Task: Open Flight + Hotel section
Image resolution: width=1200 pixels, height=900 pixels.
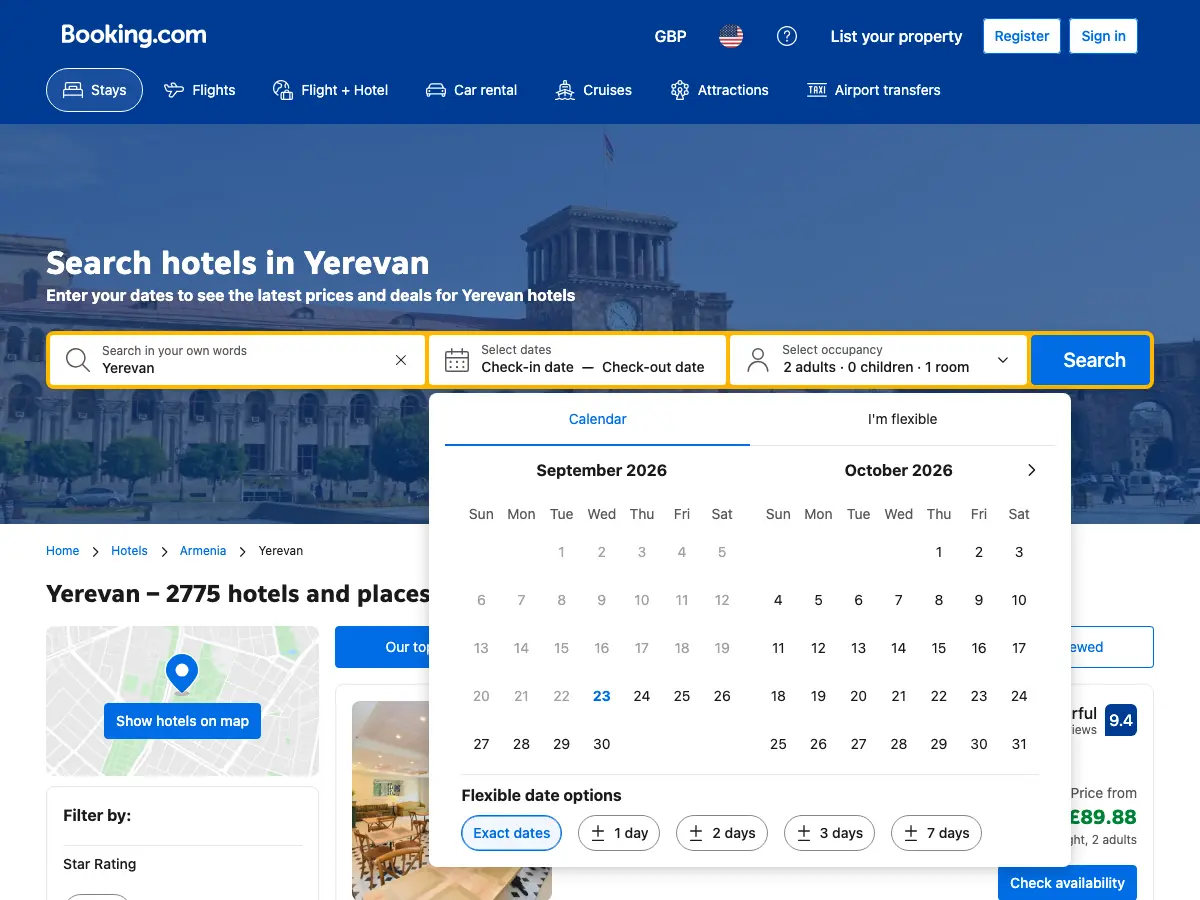Action: click(x=330, y=90)
